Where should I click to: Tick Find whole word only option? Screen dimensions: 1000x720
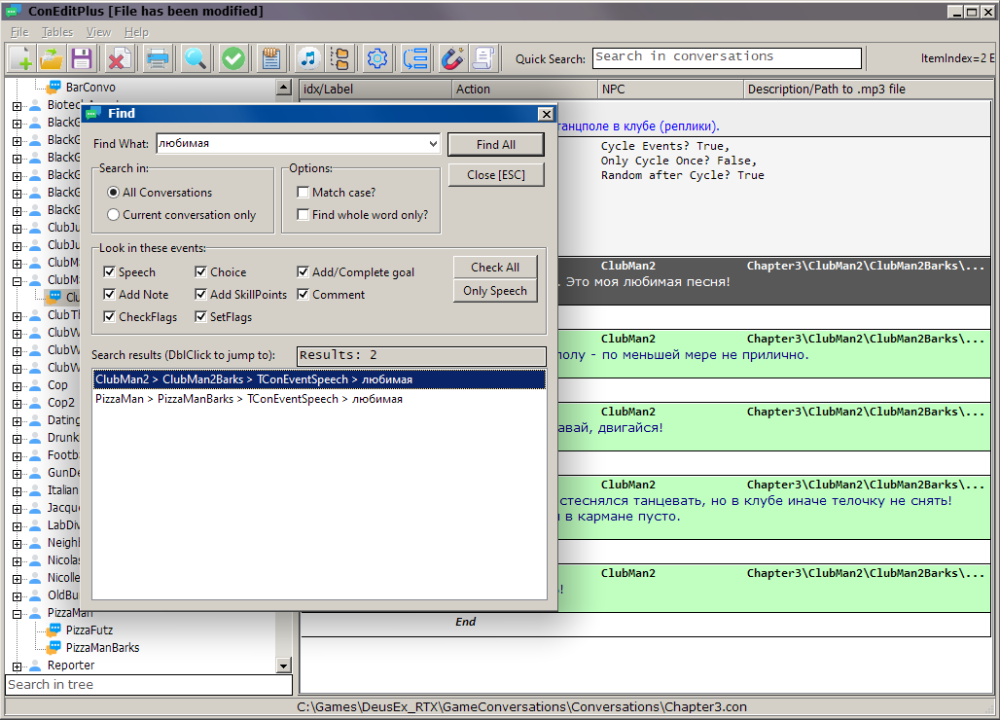tap(303, 215)
